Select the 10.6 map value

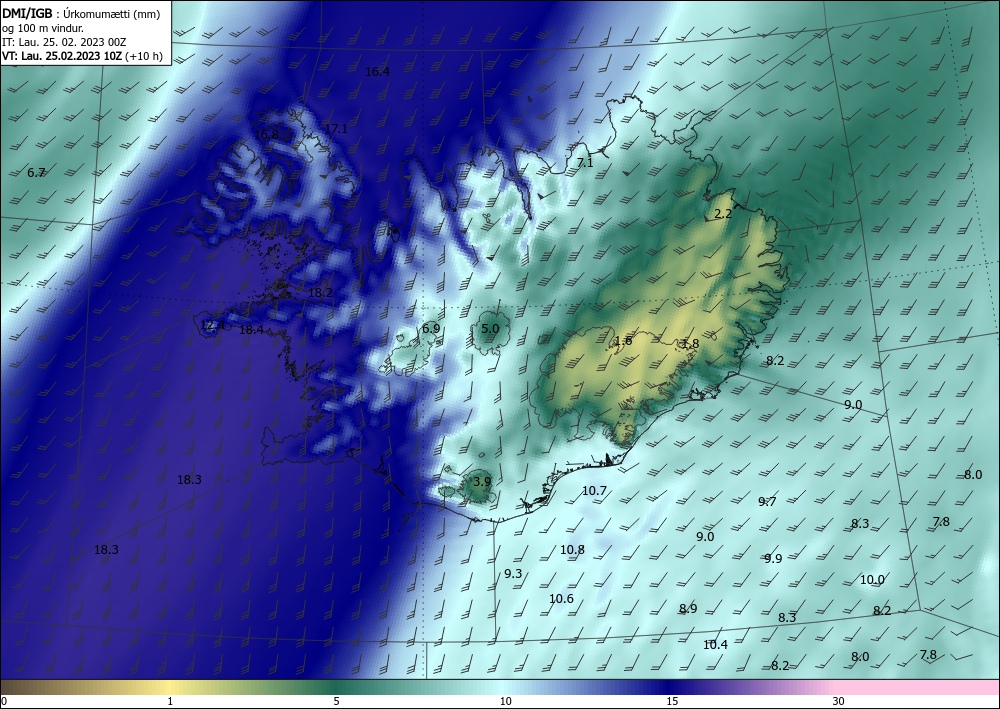[x=561, y=599]
